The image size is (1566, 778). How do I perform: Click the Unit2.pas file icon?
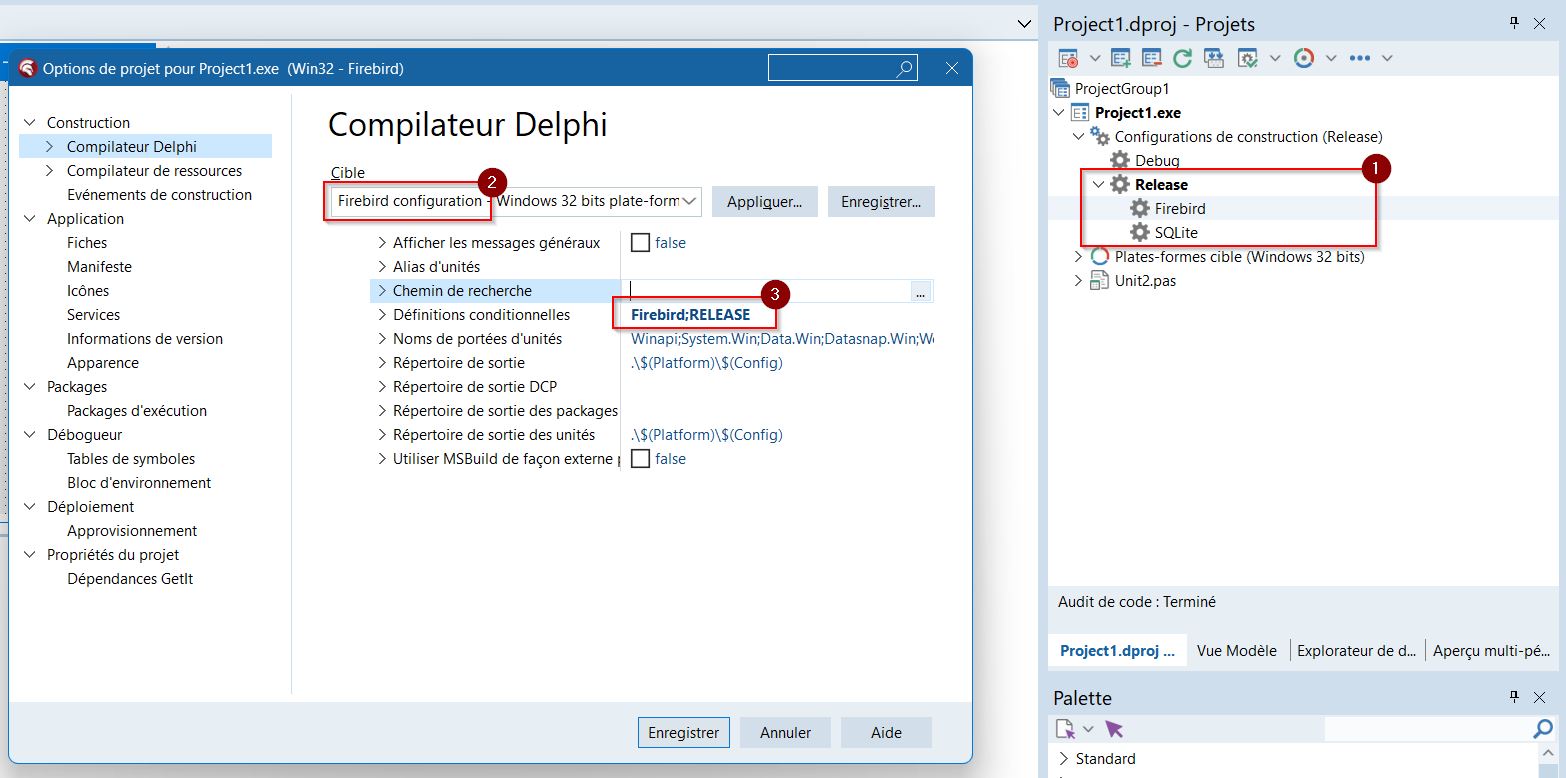1100,281
